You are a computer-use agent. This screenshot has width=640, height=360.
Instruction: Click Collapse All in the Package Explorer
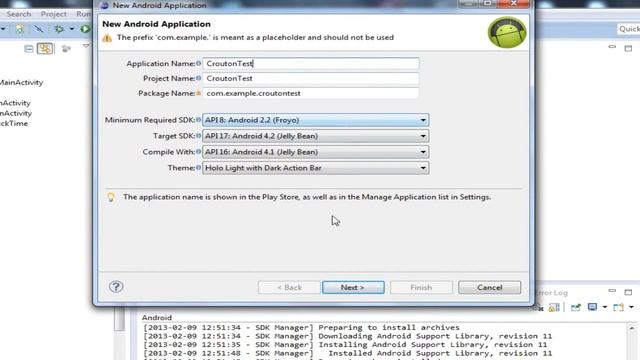[29, 49]
